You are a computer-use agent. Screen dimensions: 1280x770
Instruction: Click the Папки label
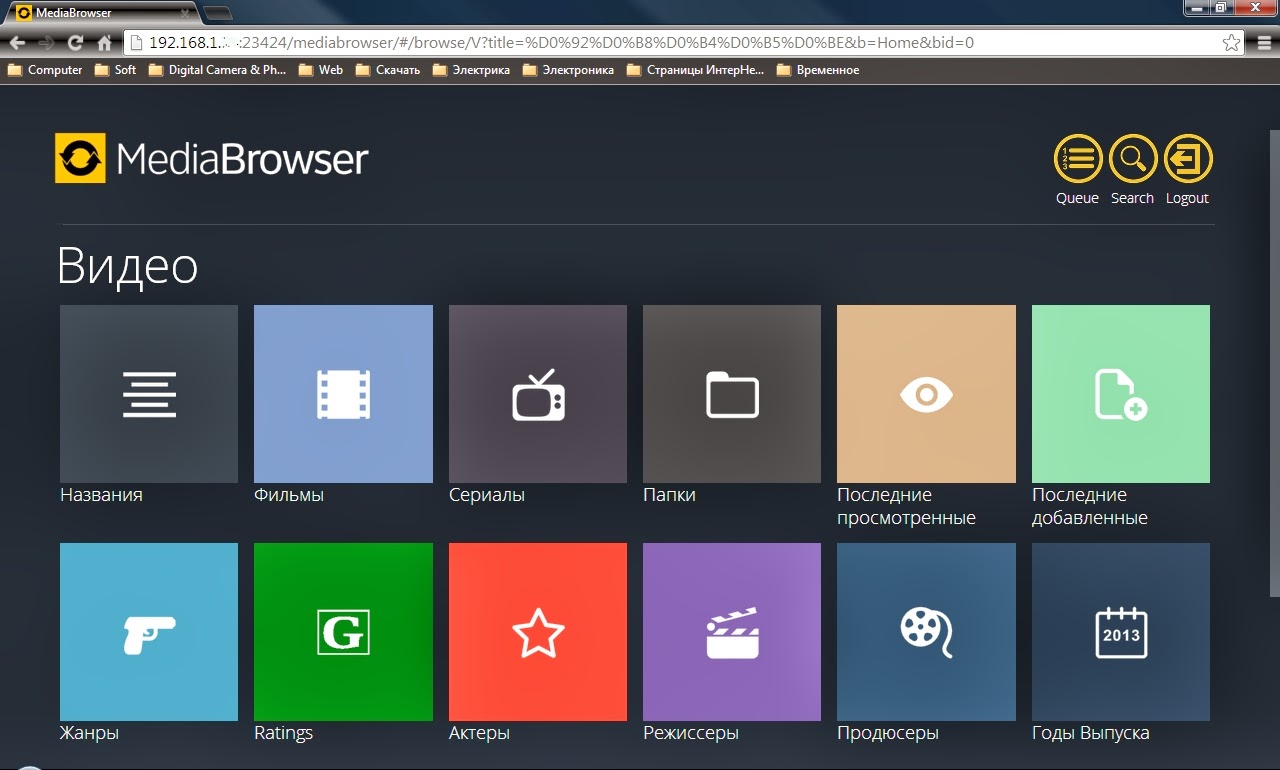click(669, 495)
